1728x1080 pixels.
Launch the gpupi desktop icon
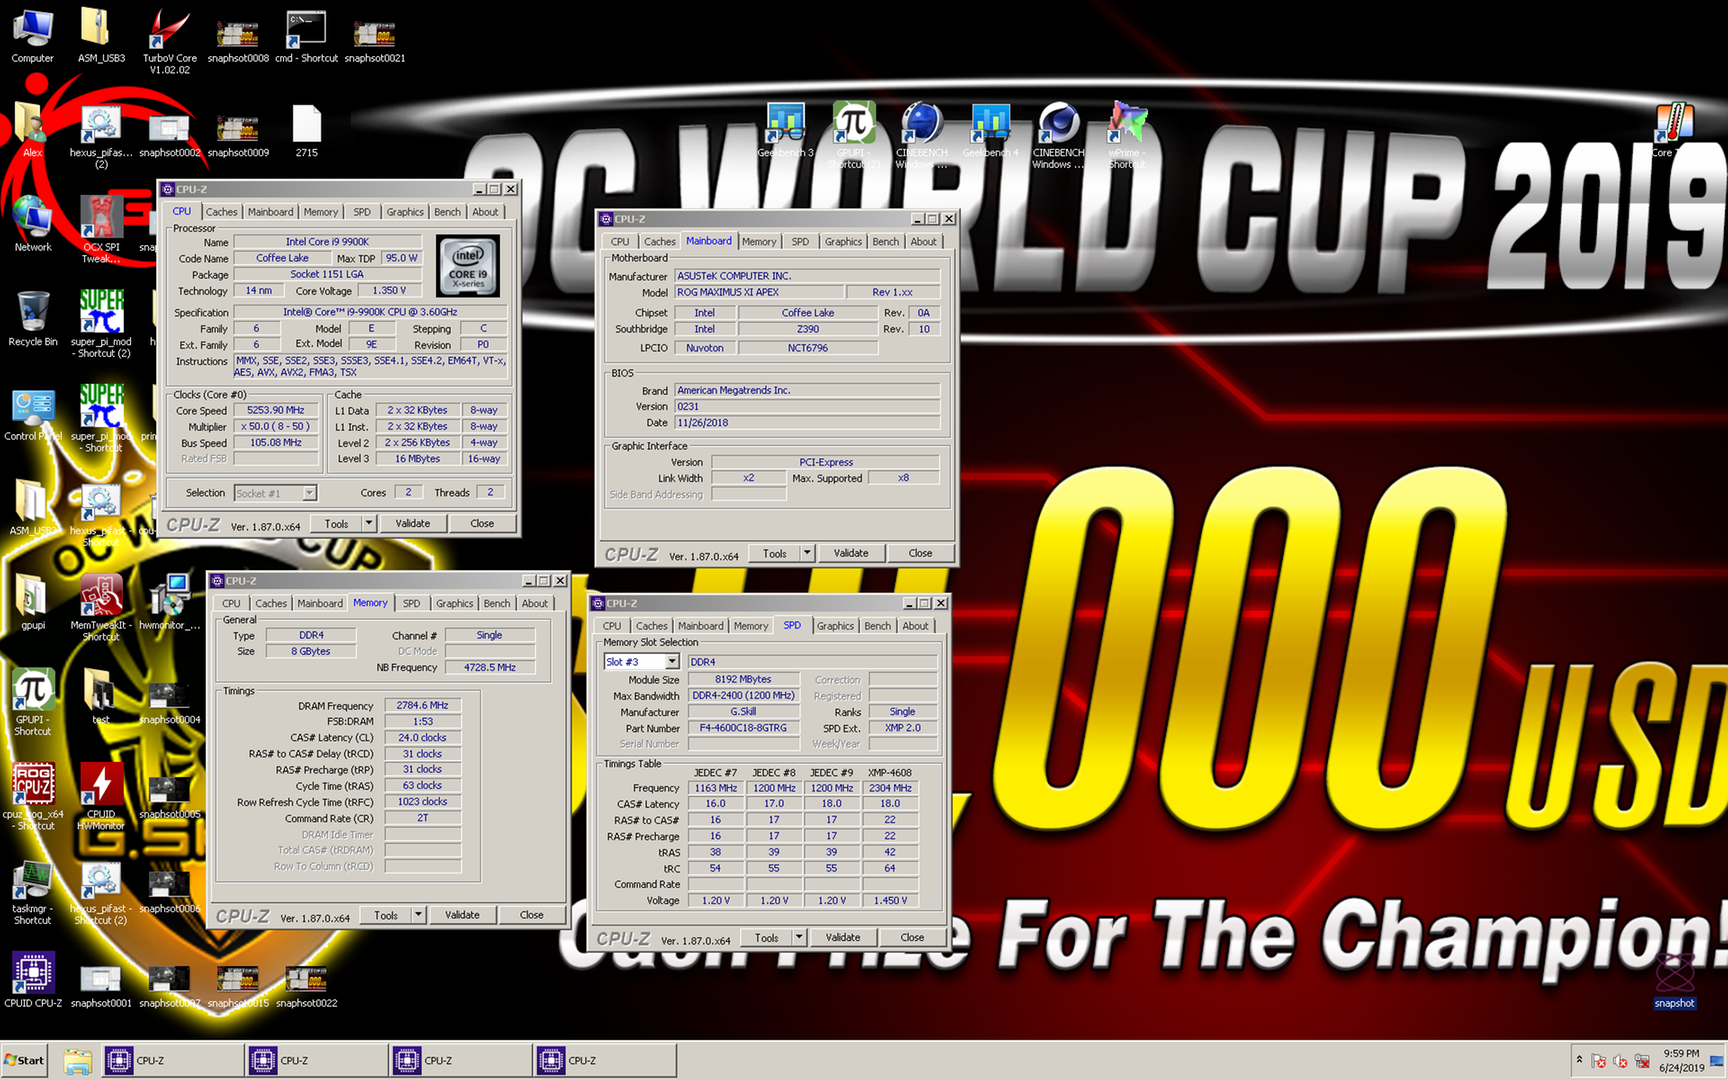32,603
